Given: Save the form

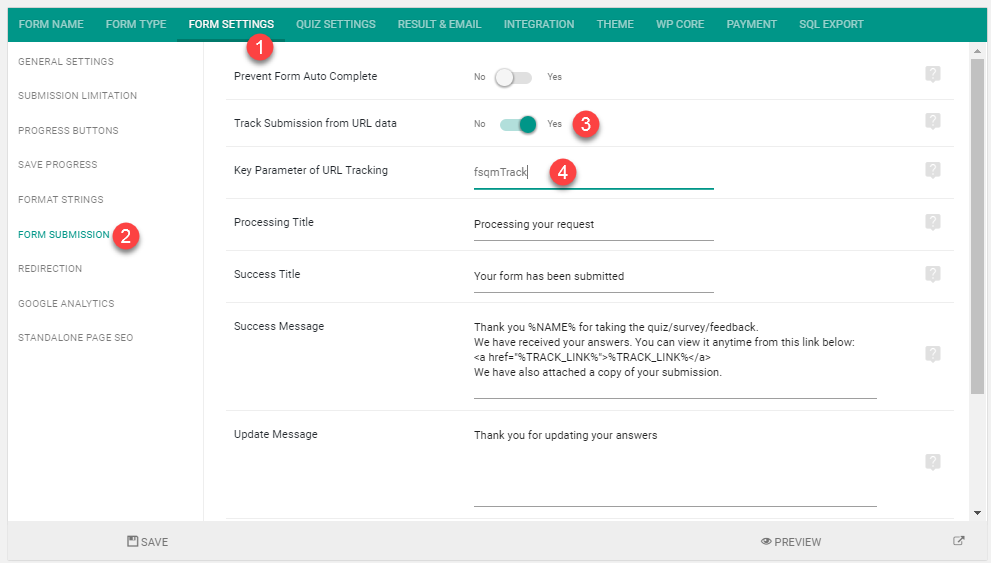Looking at the screenshot, I should coord(147,542).
